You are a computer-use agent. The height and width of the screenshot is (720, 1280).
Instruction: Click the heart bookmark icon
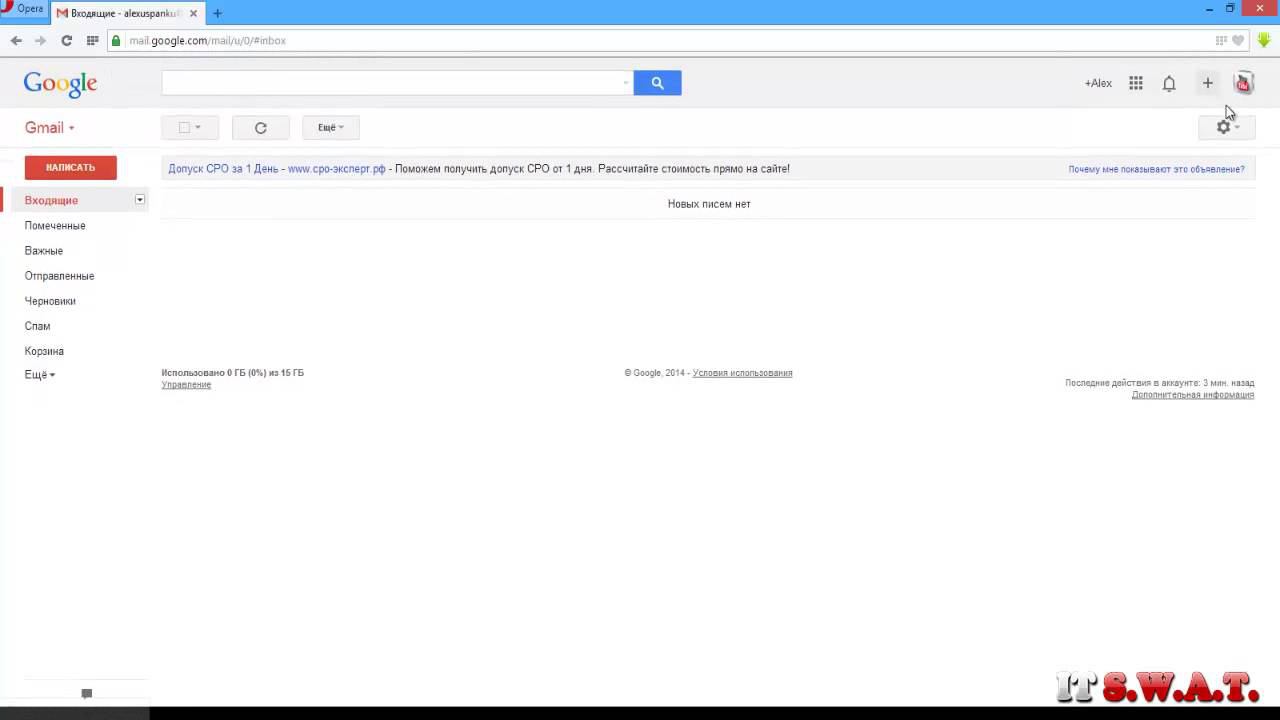pyautogui.click(x=1238, y=41)
